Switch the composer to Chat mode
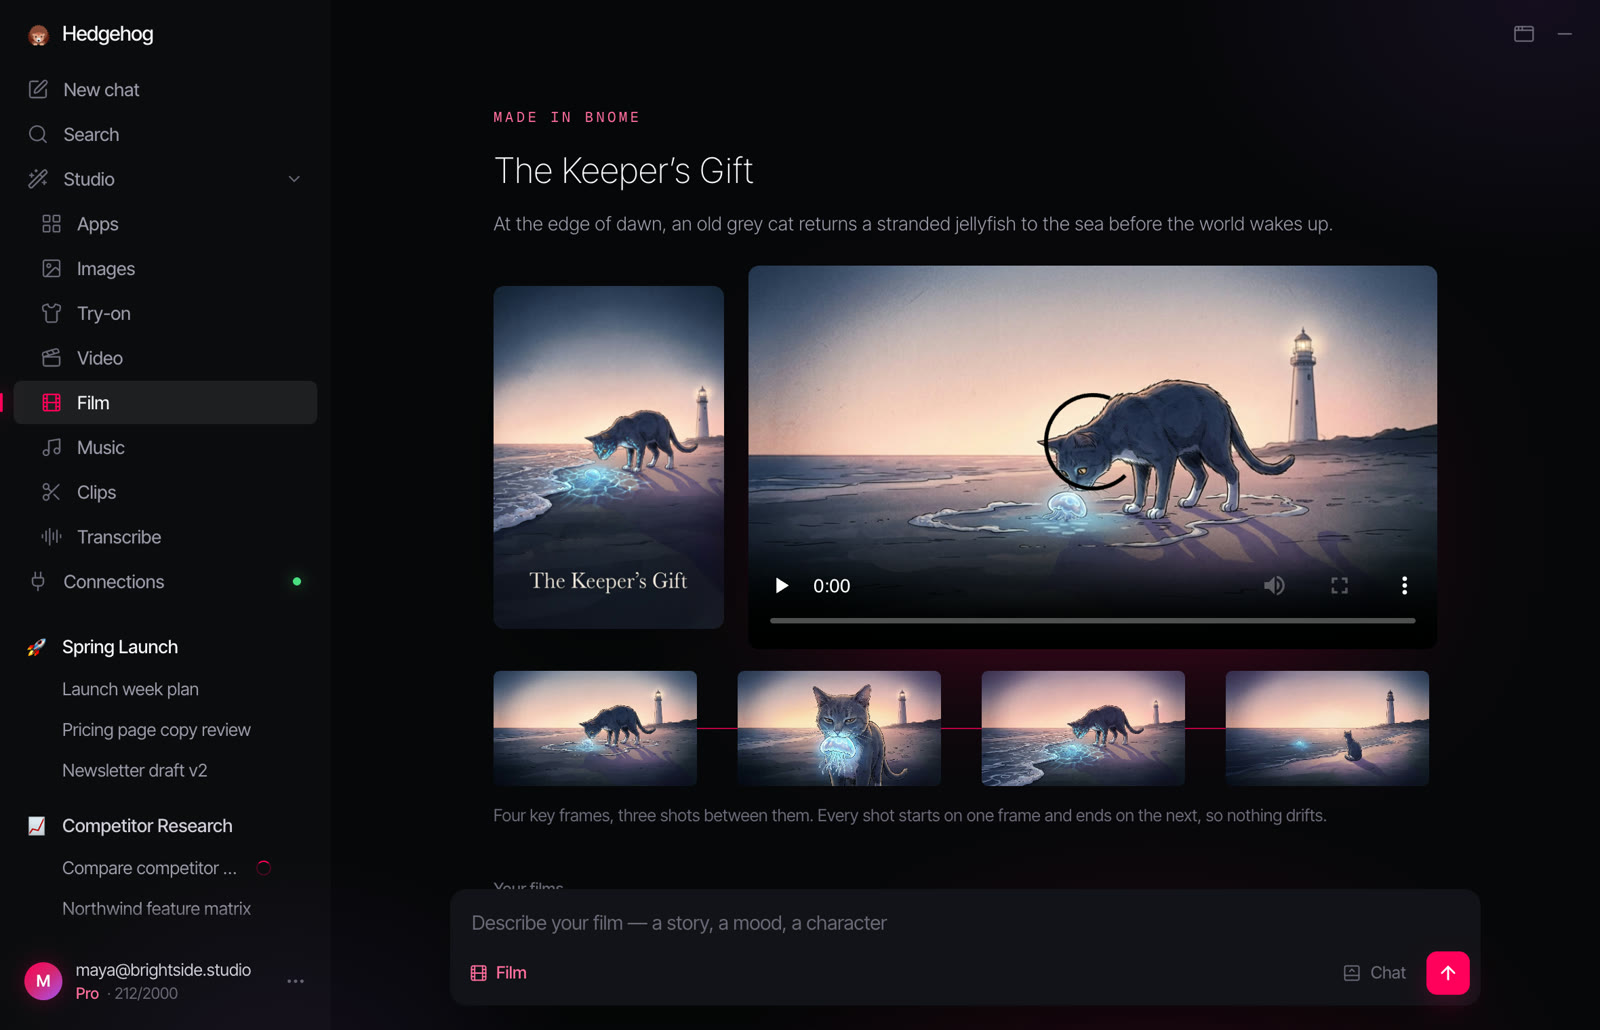1600x1030 pixels. (1374, 973)
